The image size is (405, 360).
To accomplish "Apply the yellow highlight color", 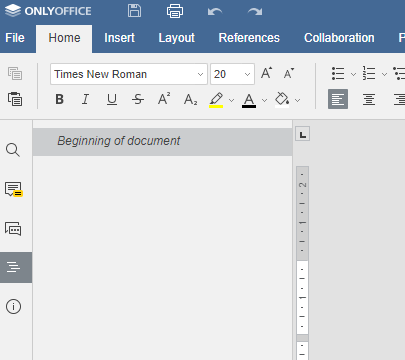I will pyautogui.click(x=216, y=100).
